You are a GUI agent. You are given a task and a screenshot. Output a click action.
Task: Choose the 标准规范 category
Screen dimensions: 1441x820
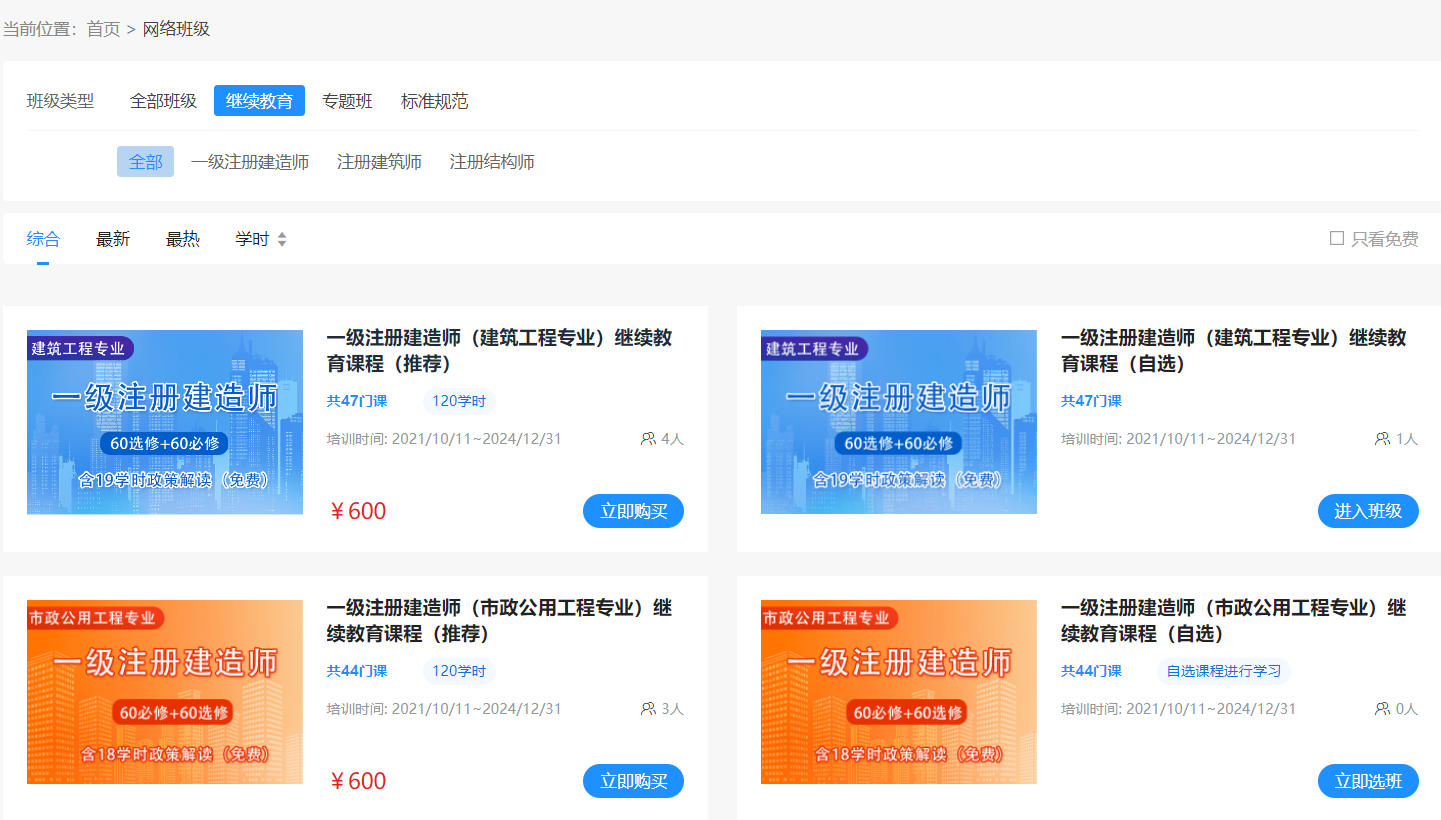click(x=434, y=101)
